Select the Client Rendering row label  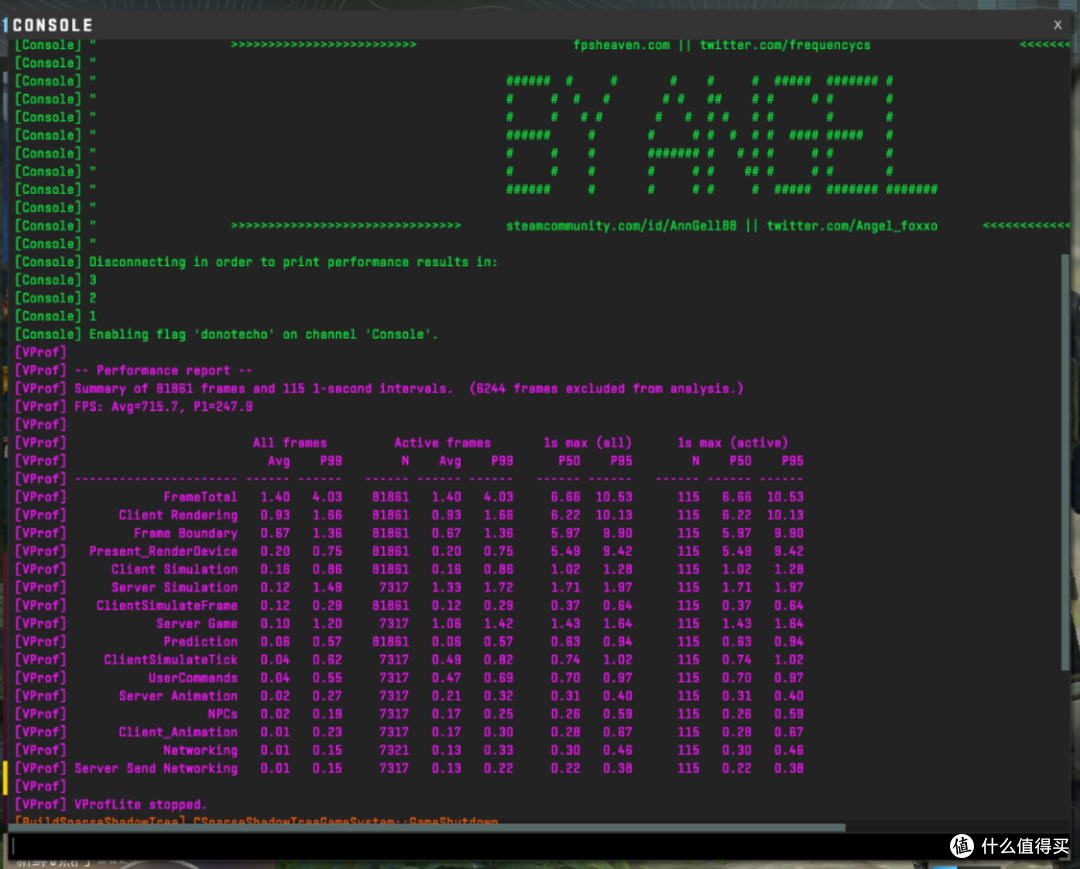(x=178, y=515)
